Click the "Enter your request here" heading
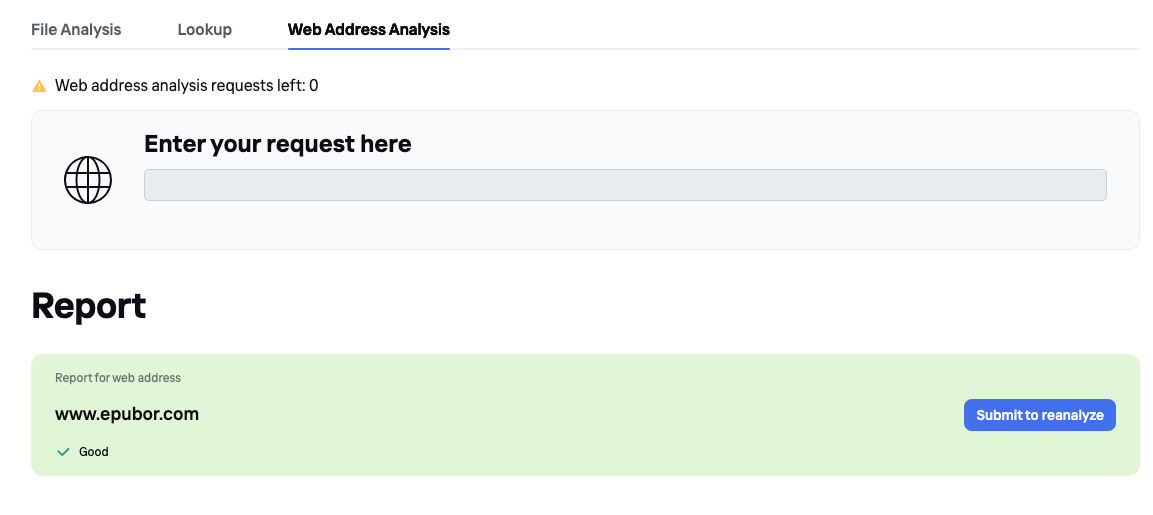This screenshot has height=515, width=1153. pos(278,144)
